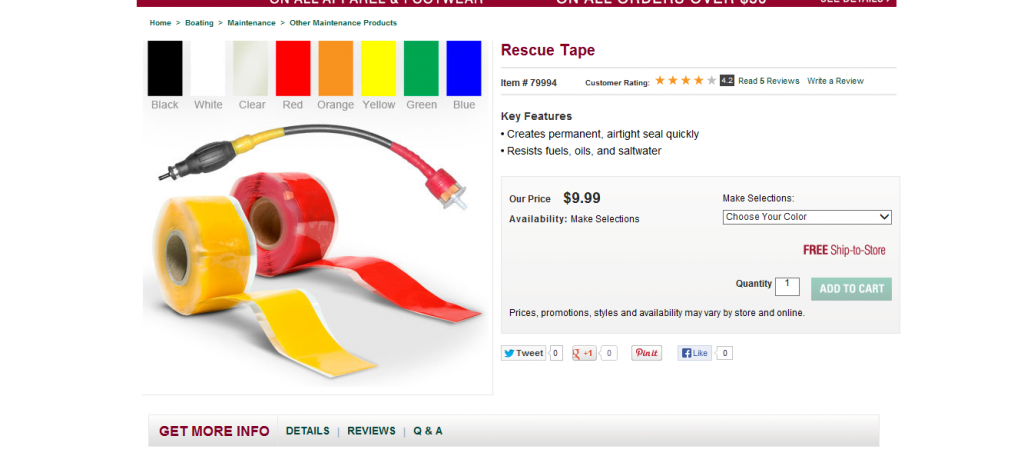The height and width of the screenshot is (455, 1024).
Task: Go to Home breadcrumb link
Action: 160,23
